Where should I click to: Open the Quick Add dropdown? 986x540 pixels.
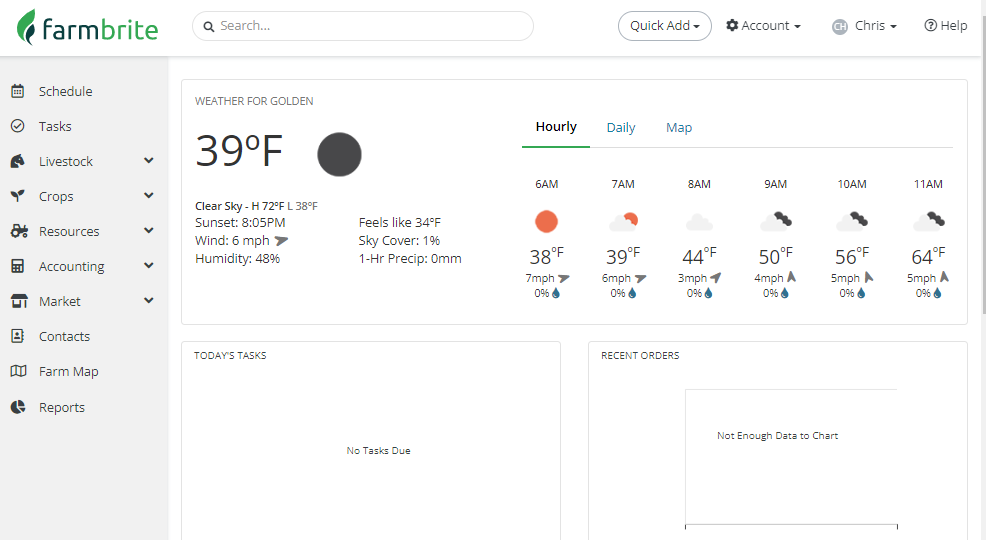[665, 26]
